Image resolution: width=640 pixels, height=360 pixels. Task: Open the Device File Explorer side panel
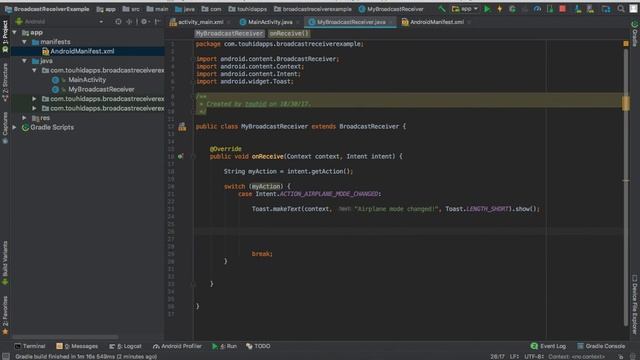[635, 304]
